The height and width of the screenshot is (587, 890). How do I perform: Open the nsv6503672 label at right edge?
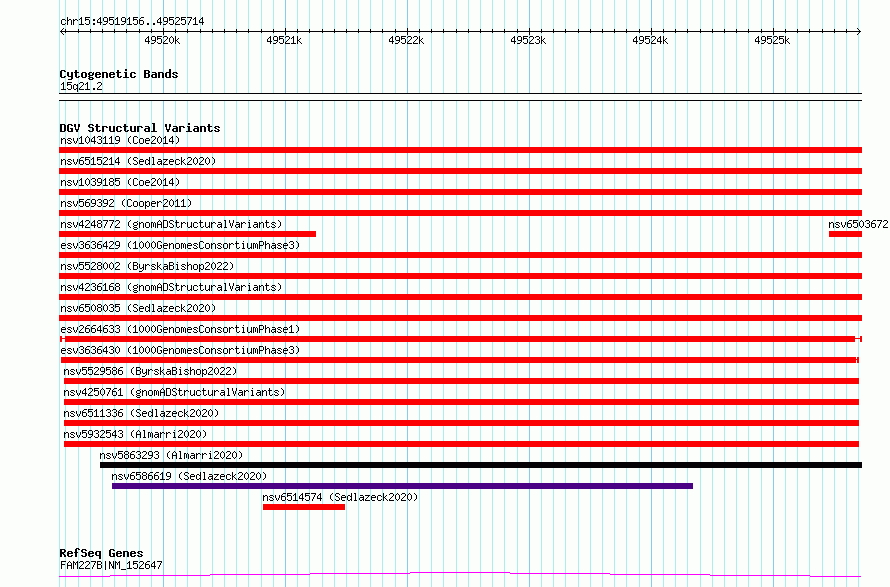pos(858,224)
